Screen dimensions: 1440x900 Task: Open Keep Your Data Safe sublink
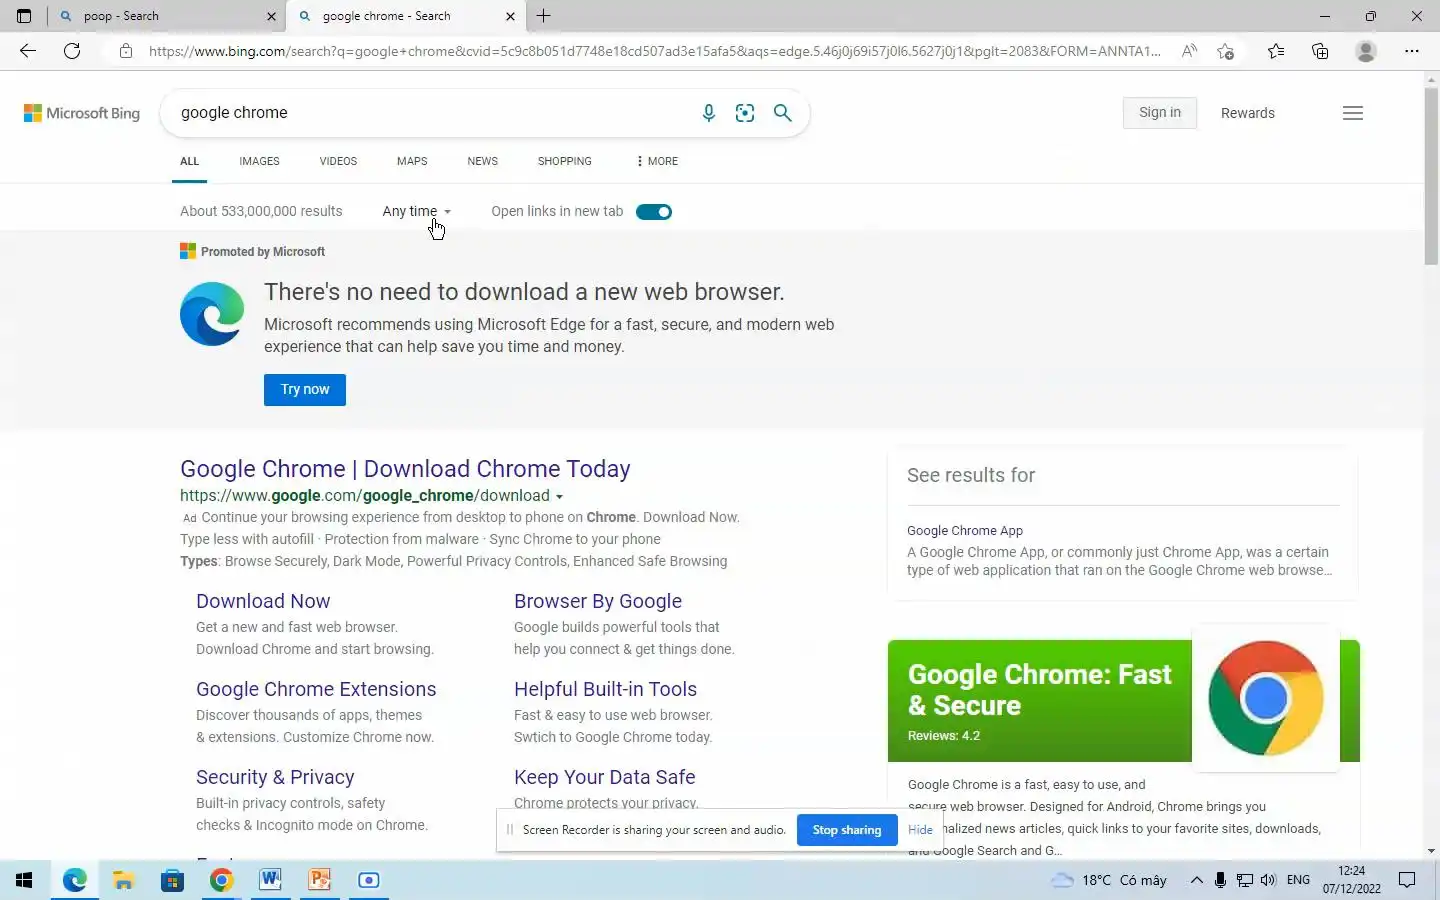point(604,777)
